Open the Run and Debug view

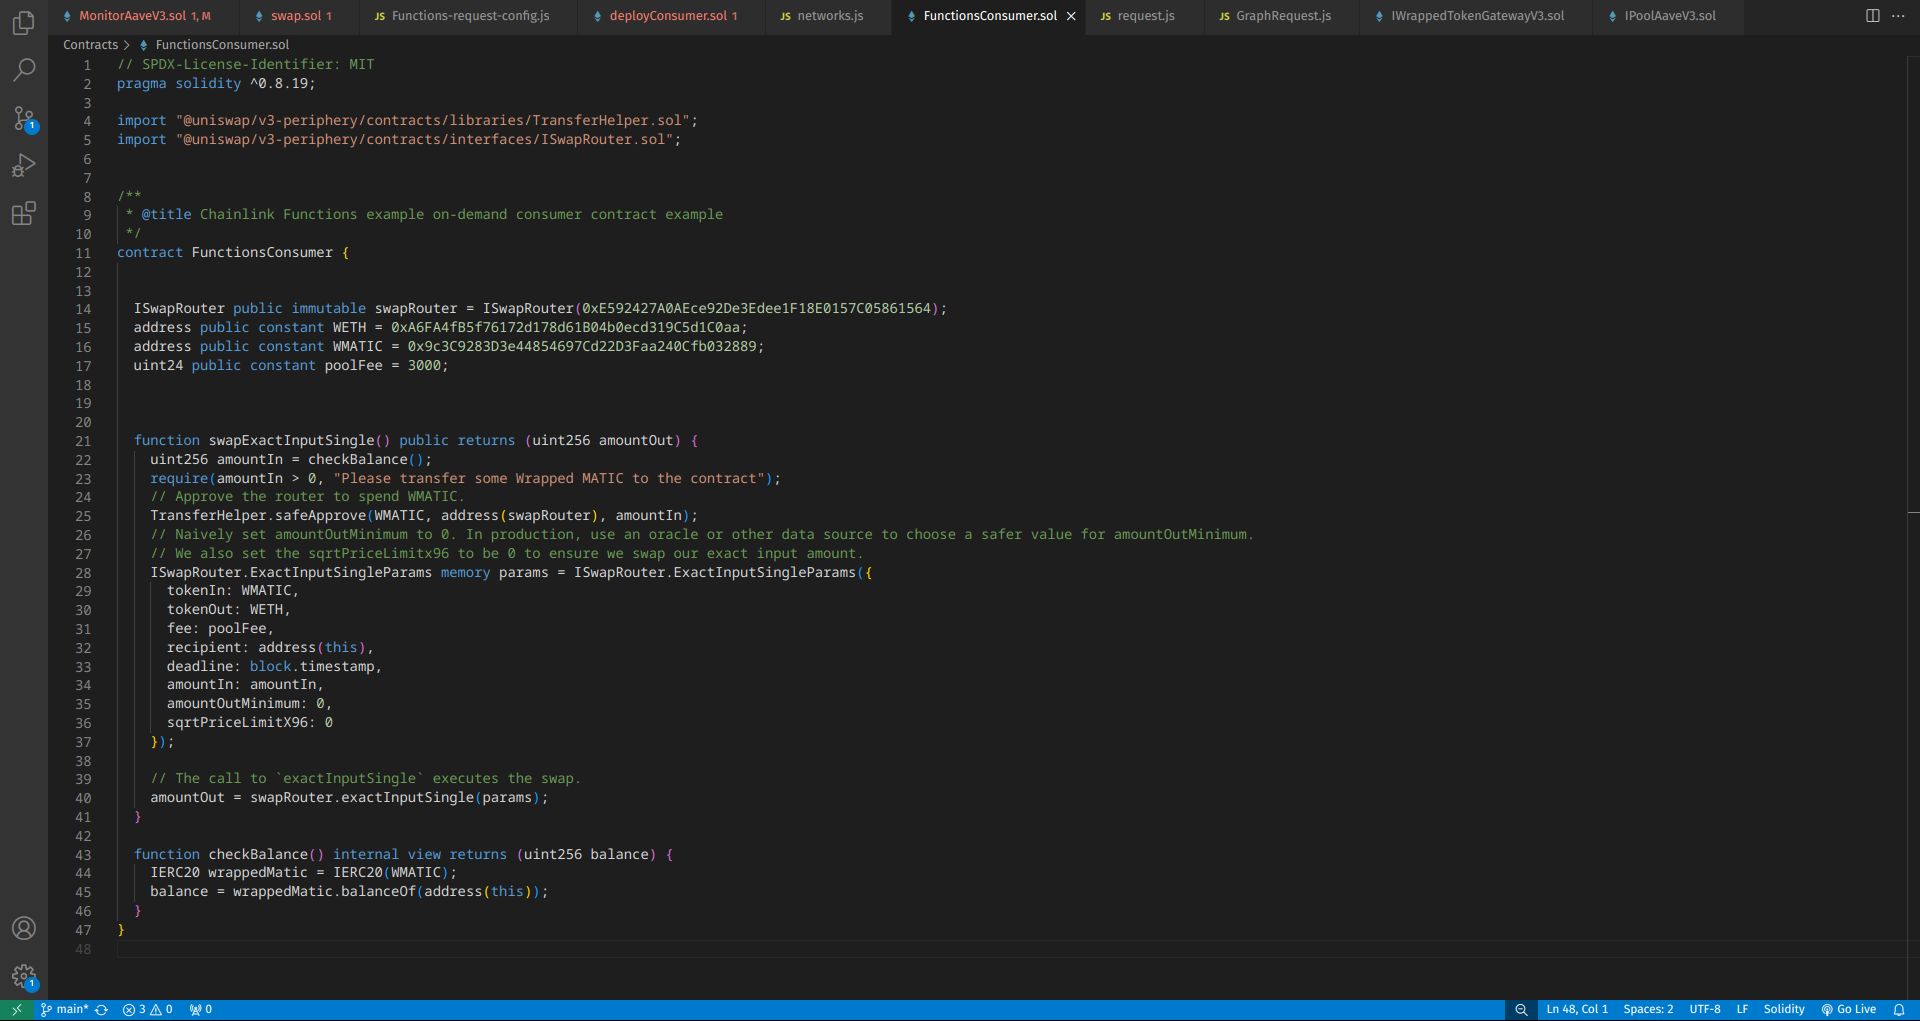pyautogui.click(x=24, y=166)
